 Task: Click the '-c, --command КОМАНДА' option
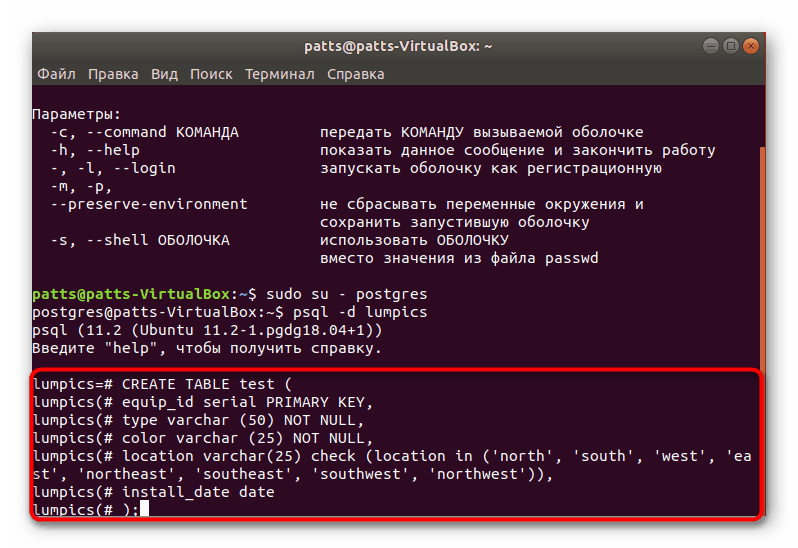click(x=145, y=132)
